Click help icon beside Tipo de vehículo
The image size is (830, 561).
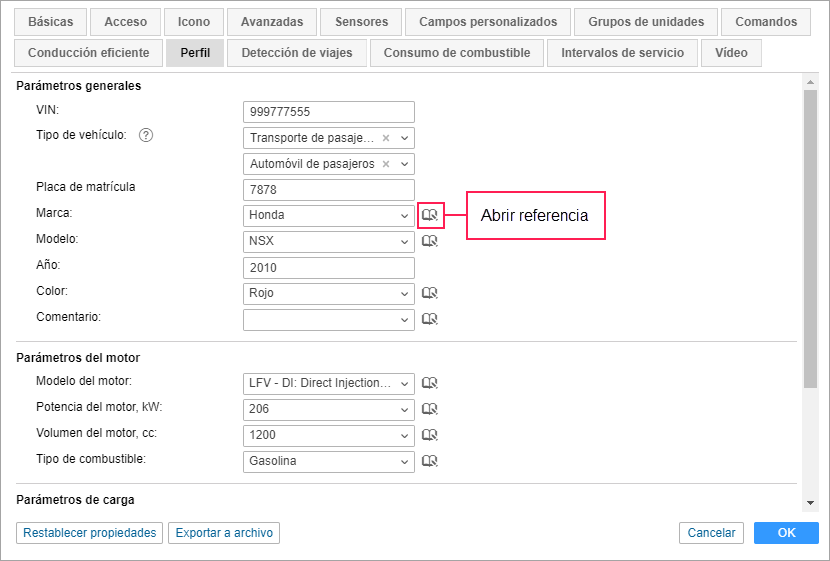146,136
